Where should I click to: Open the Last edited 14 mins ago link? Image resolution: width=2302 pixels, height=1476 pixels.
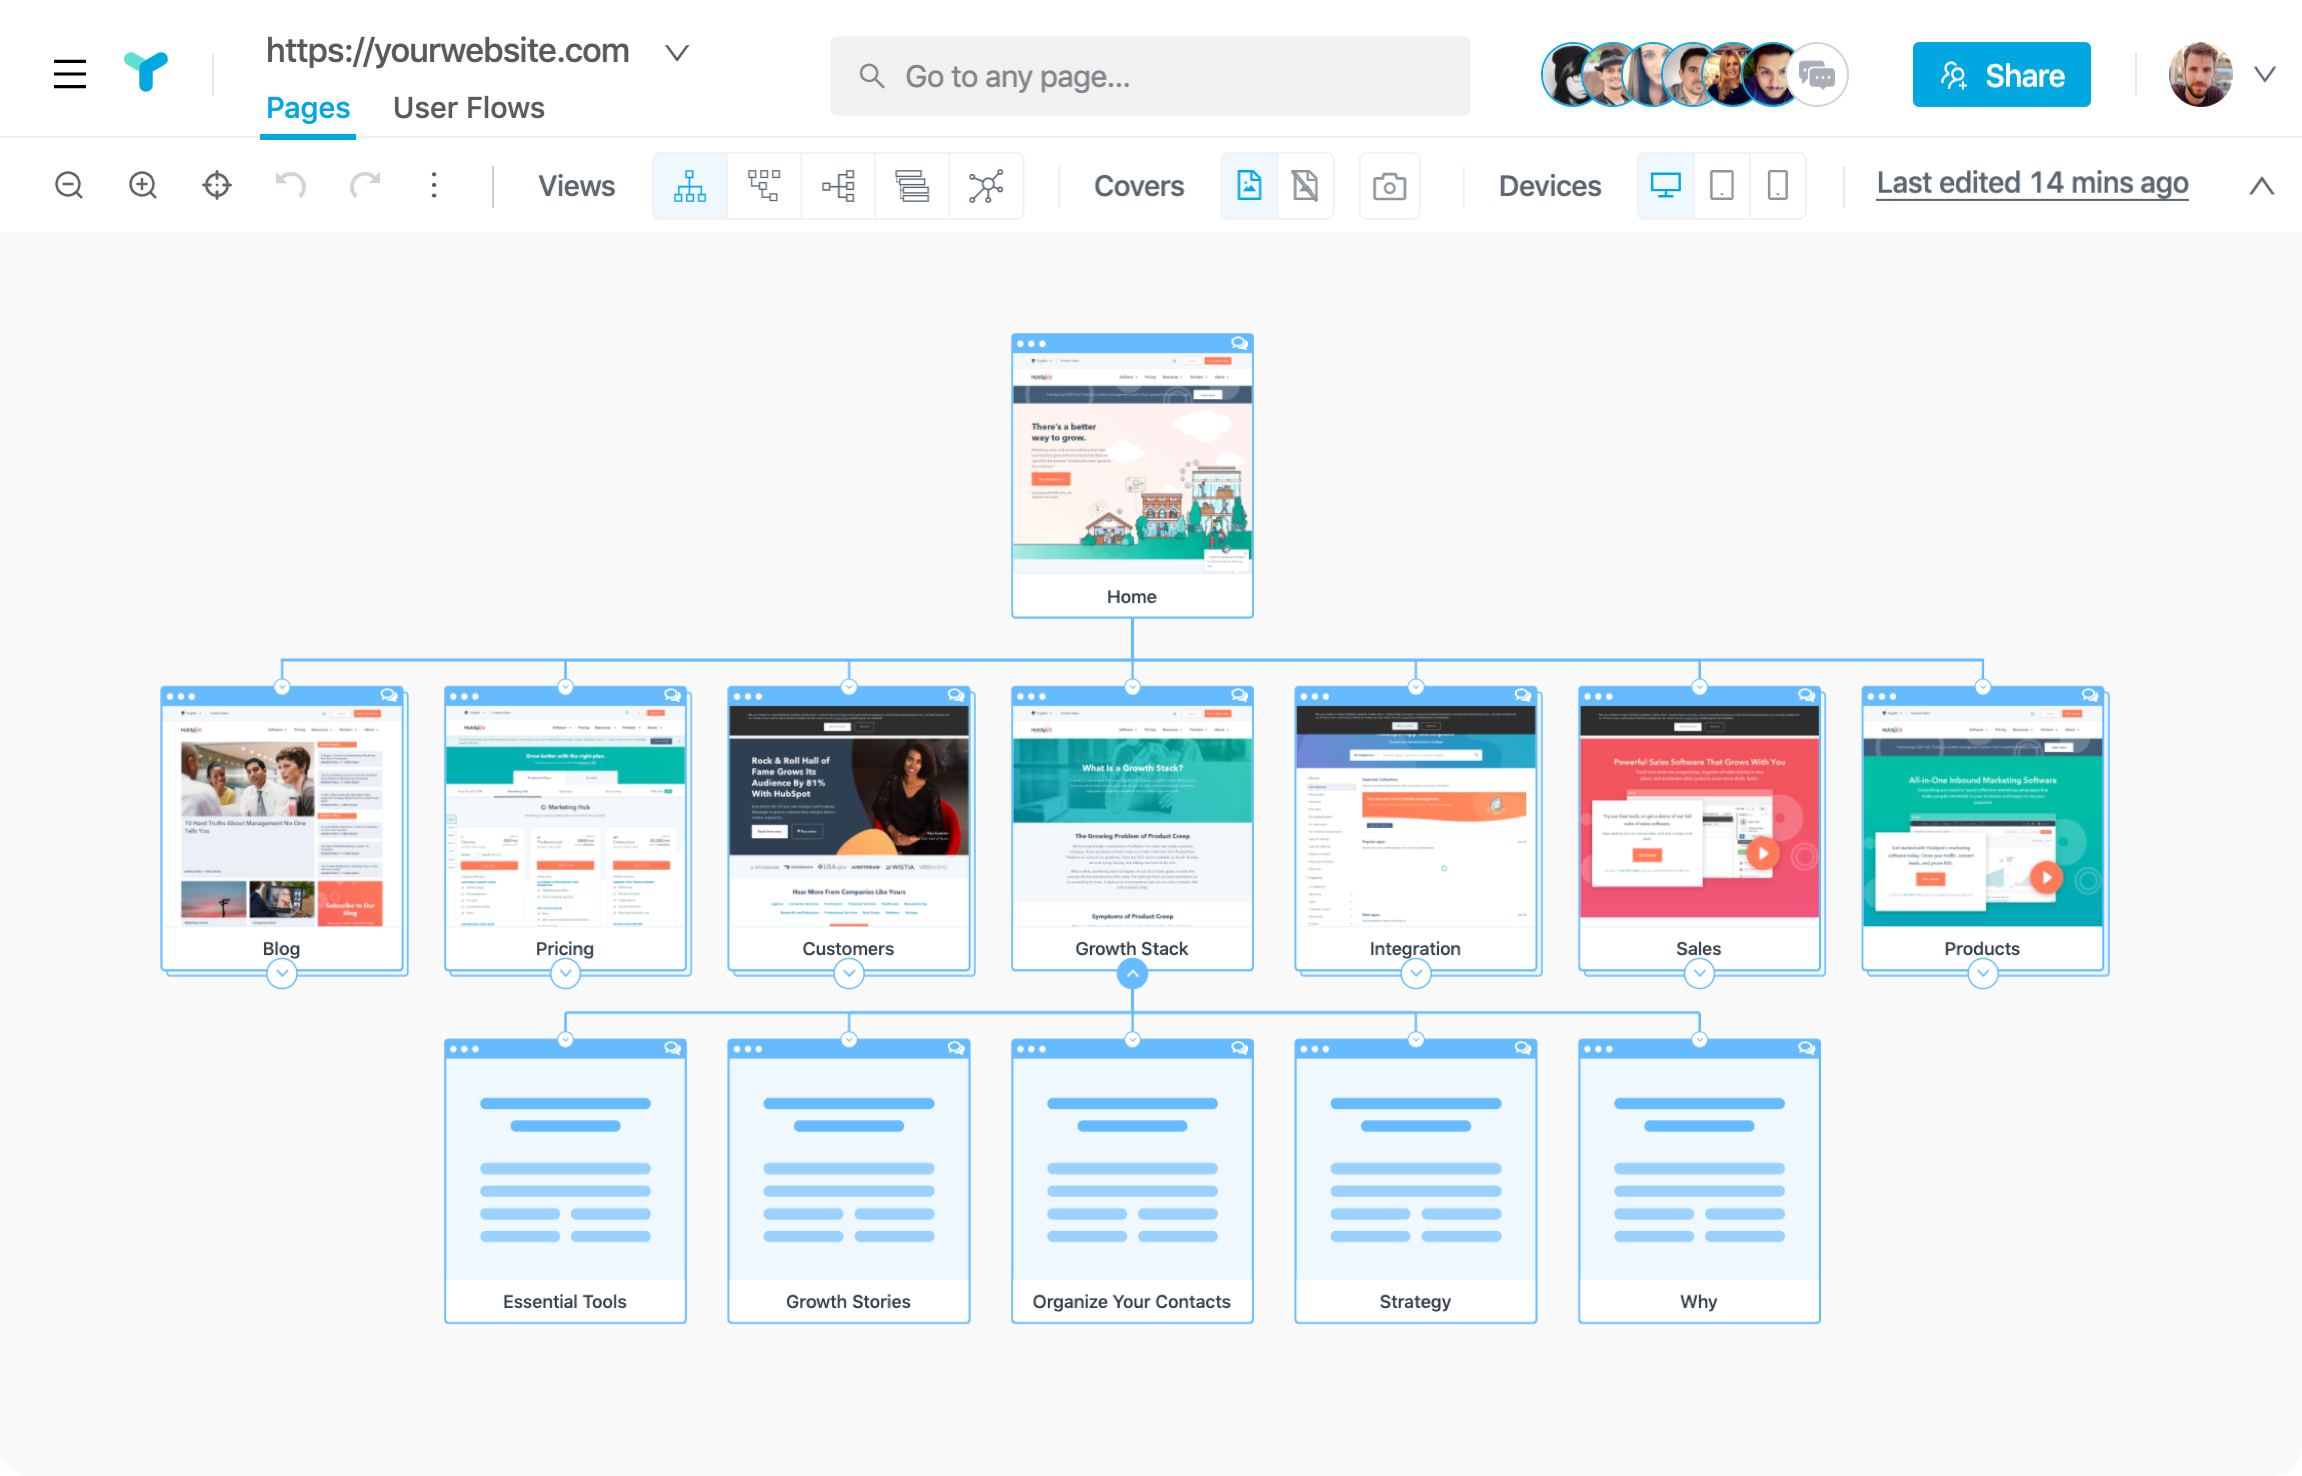pos(2032,184)
